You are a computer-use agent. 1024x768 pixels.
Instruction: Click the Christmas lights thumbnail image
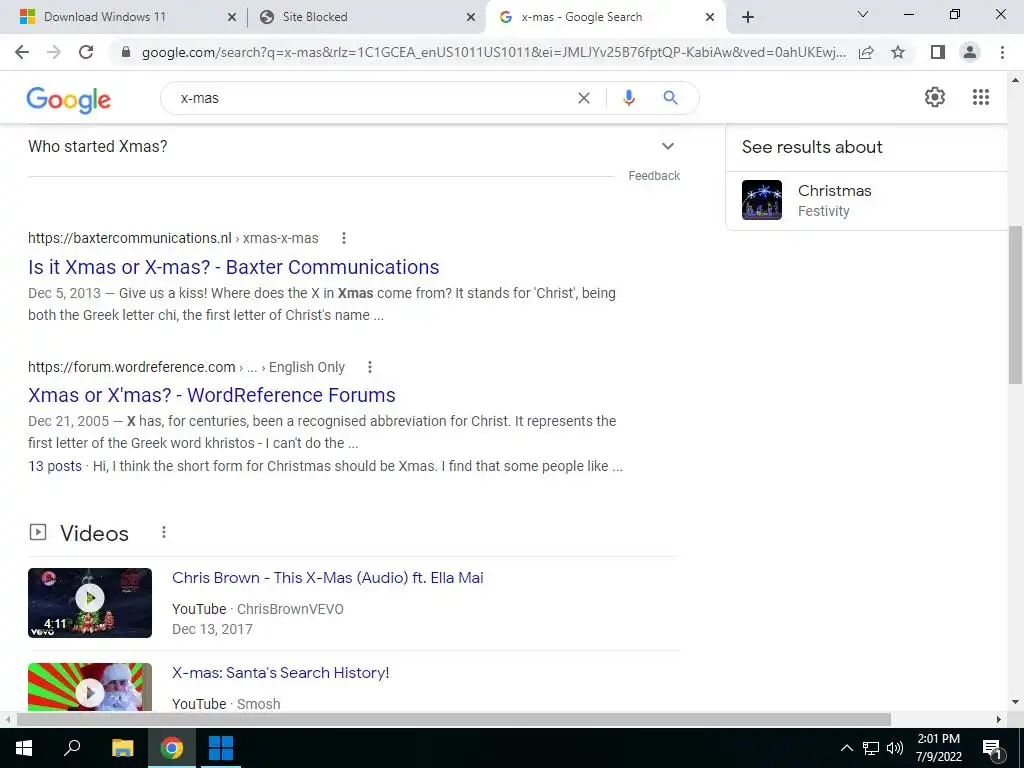tap(761, 200)
